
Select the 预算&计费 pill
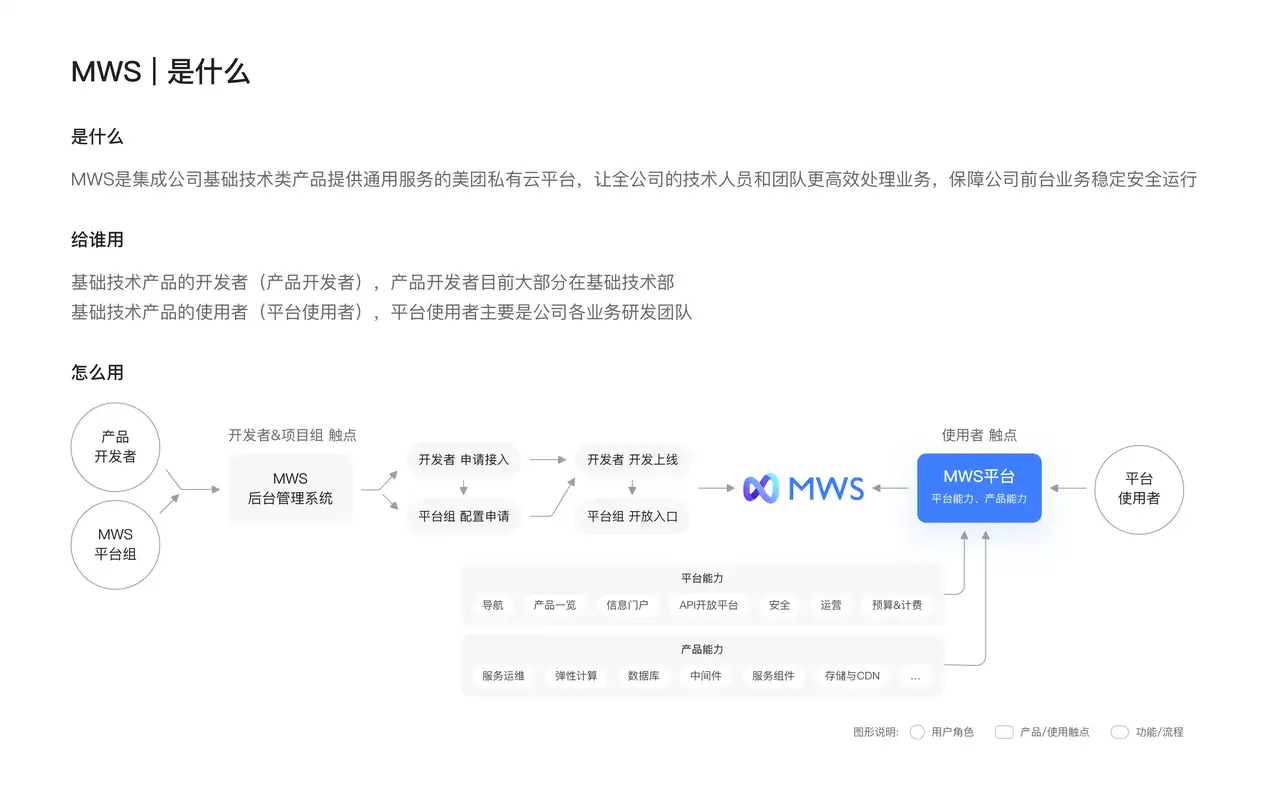point(897,605)
